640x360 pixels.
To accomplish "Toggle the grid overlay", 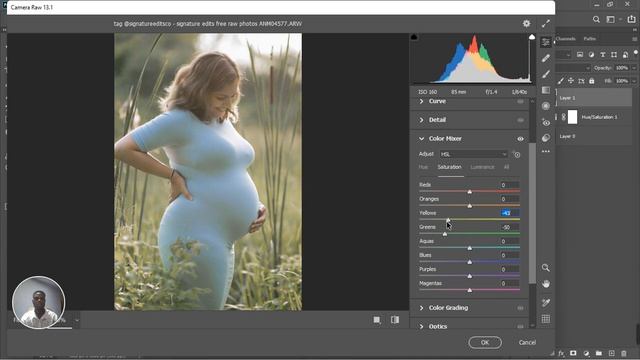I will [546, 319].
